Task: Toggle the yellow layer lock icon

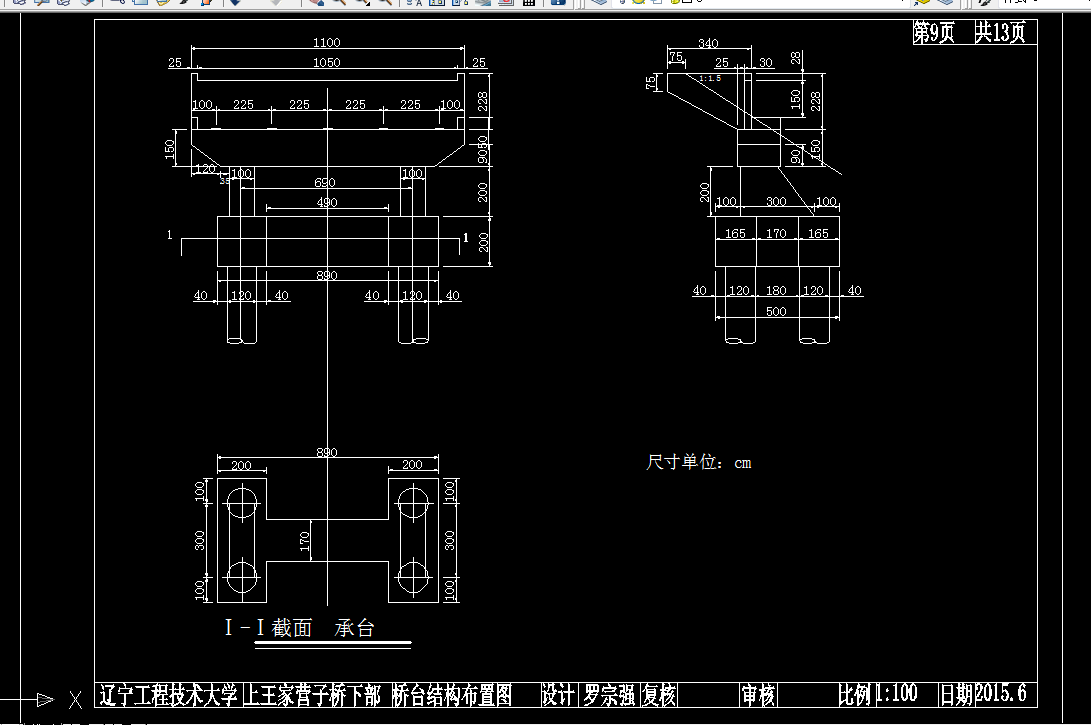Action: click(674, 4)
